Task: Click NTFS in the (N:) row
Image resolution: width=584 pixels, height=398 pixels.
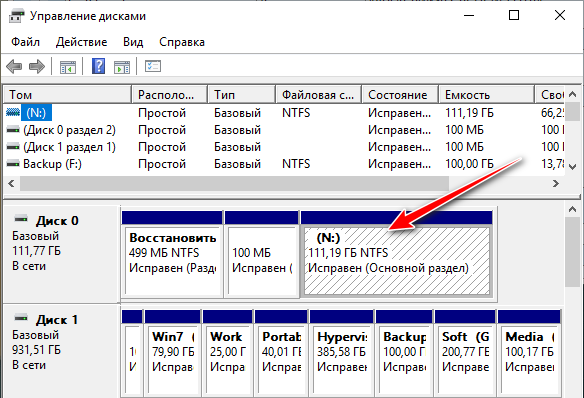Action: 296,112
